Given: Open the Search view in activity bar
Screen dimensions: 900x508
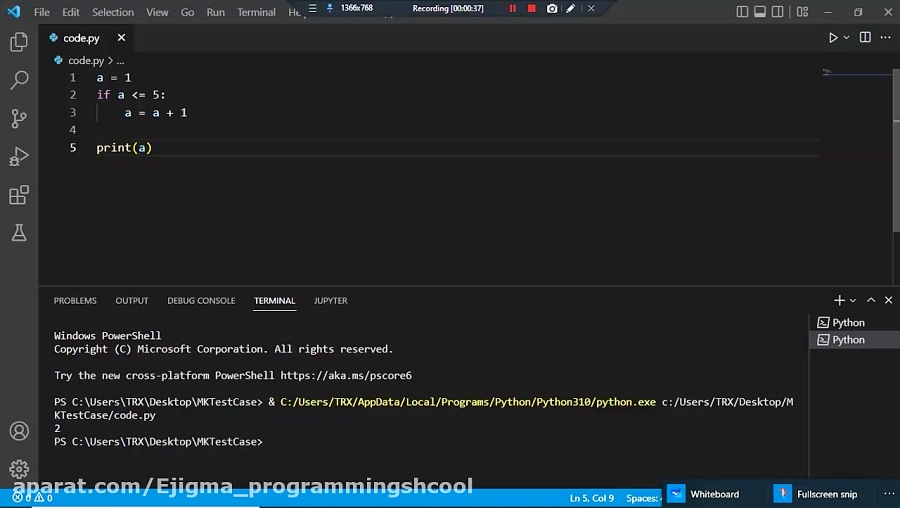Looking at the screenshot, I should (18, 80).
